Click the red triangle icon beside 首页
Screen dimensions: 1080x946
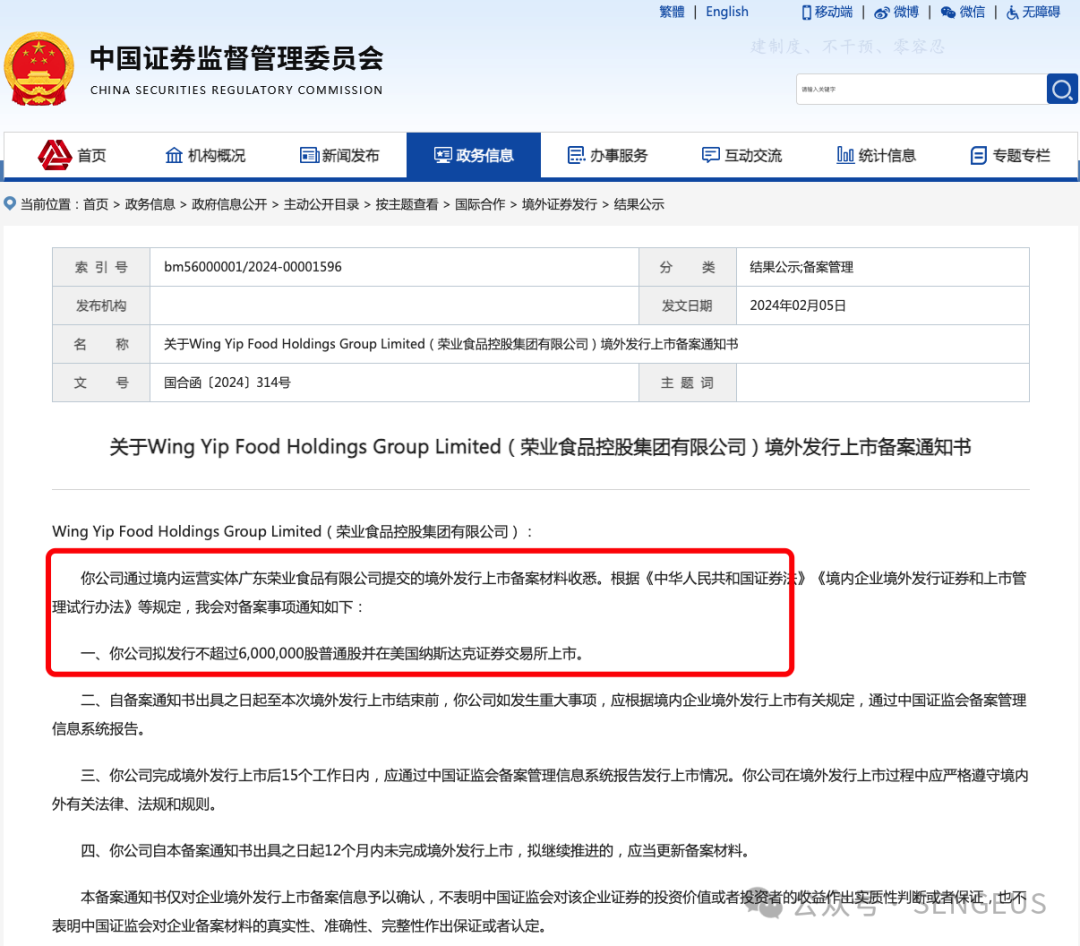pyautogui.click(x=54, y=155)
